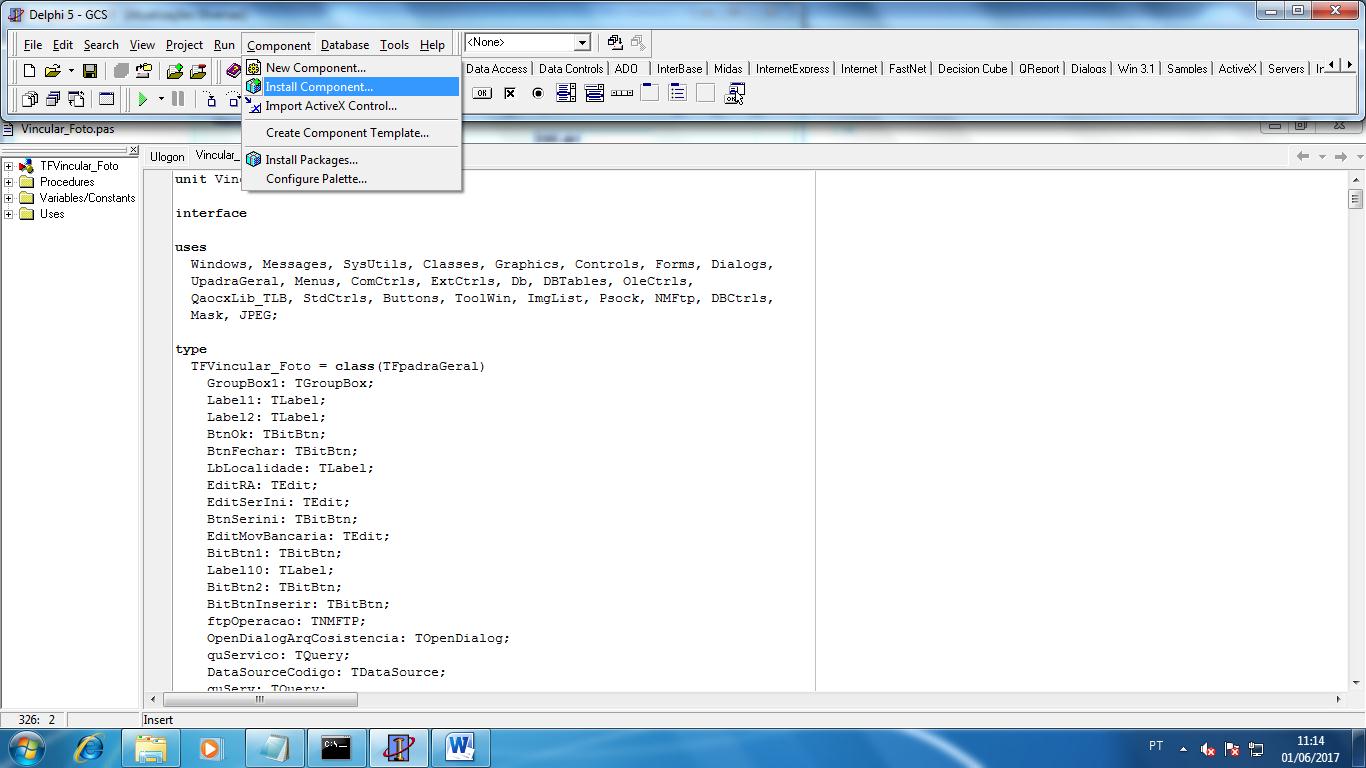
Task: Select the OK button component icon
Action: click(482, 94)
